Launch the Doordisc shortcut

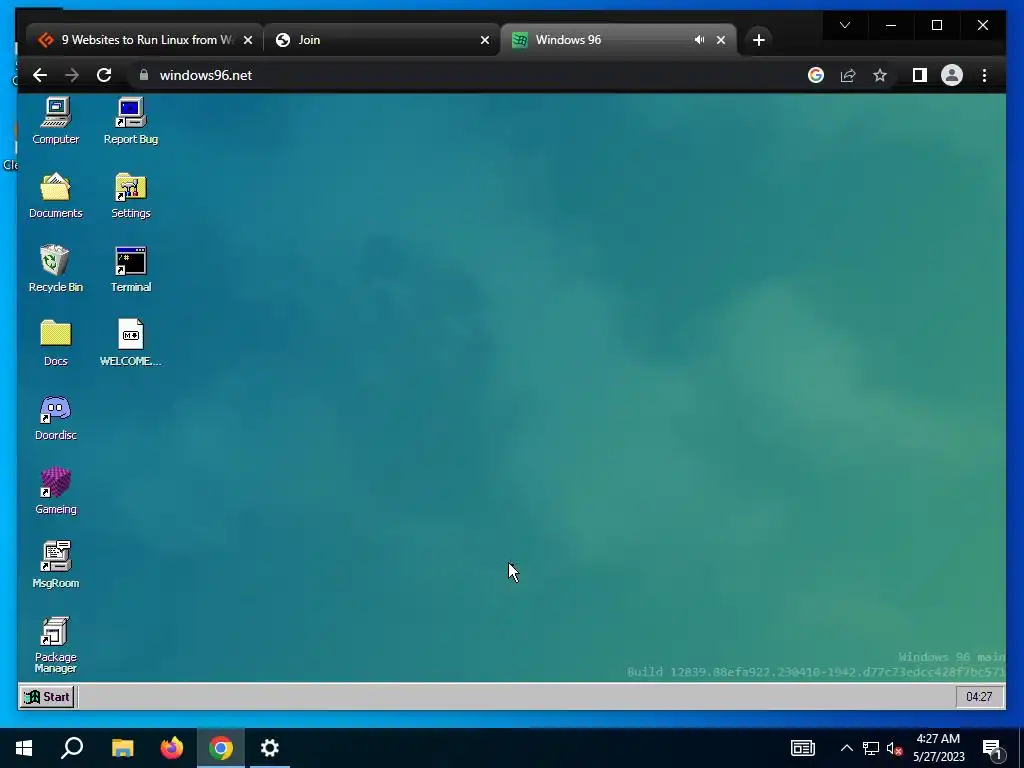click(x=56, y=417)
